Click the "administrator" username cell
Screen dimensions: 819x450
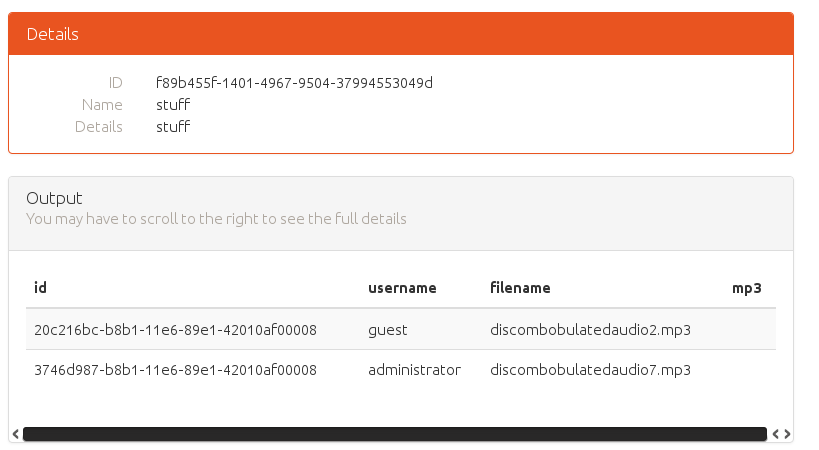414,370
